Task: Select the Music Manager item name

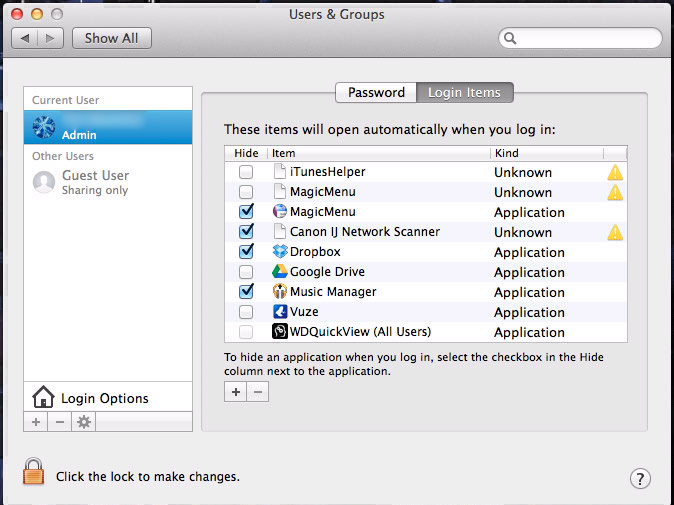Action: click(333, 291)
